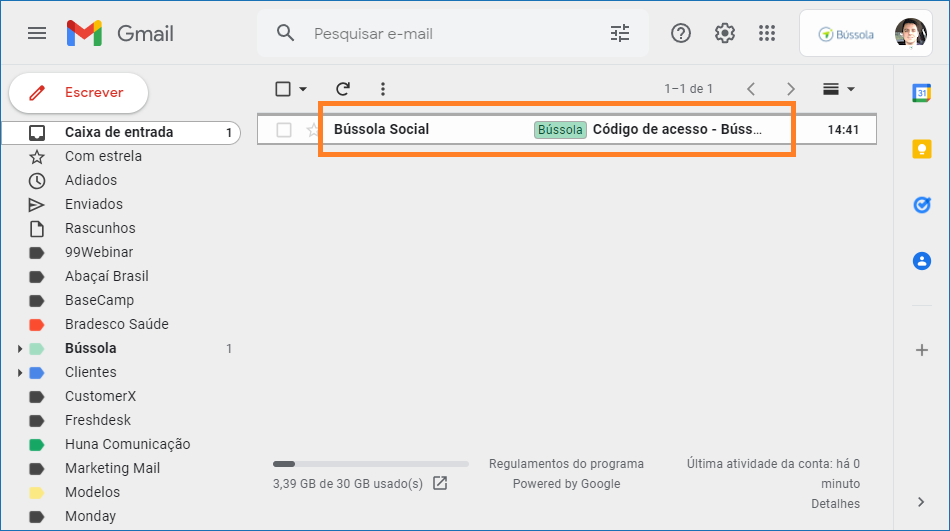Go to newer messages arrow
The height and width of the screenshot is (531, 950).
pyautogui.click(x=751, y=89)
